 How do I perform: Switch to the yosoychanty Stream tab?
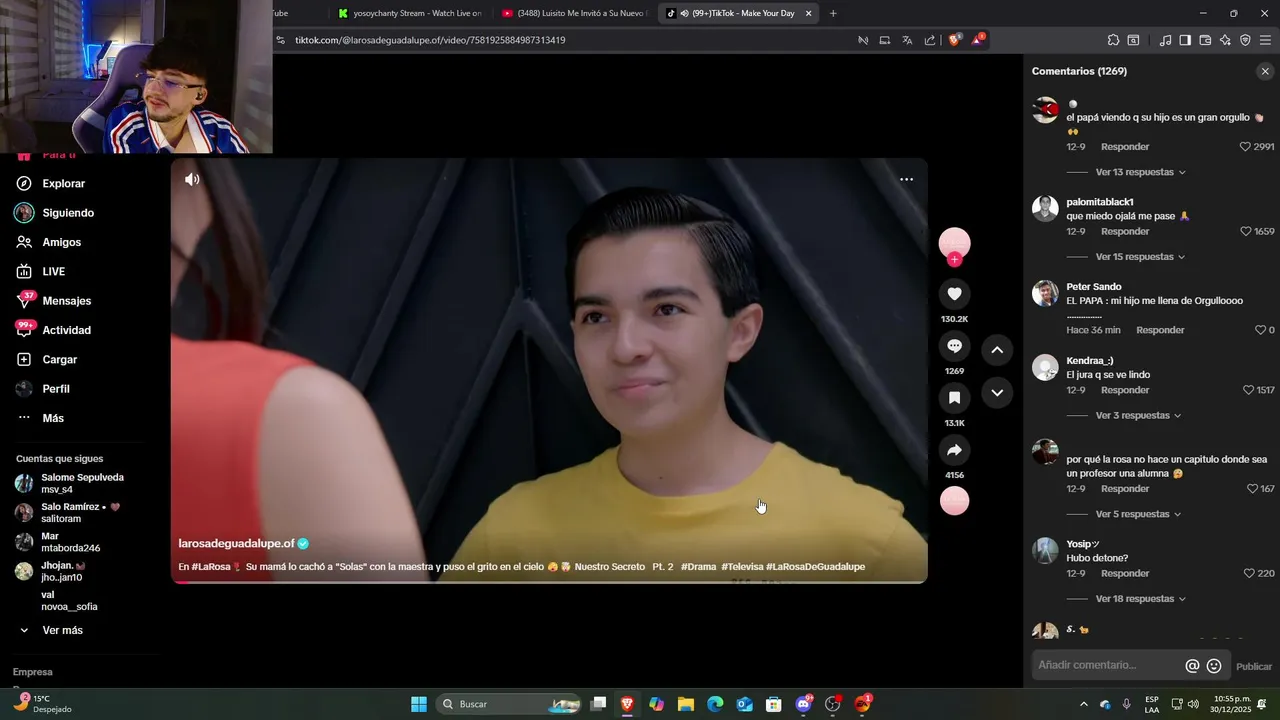point(410,13)
